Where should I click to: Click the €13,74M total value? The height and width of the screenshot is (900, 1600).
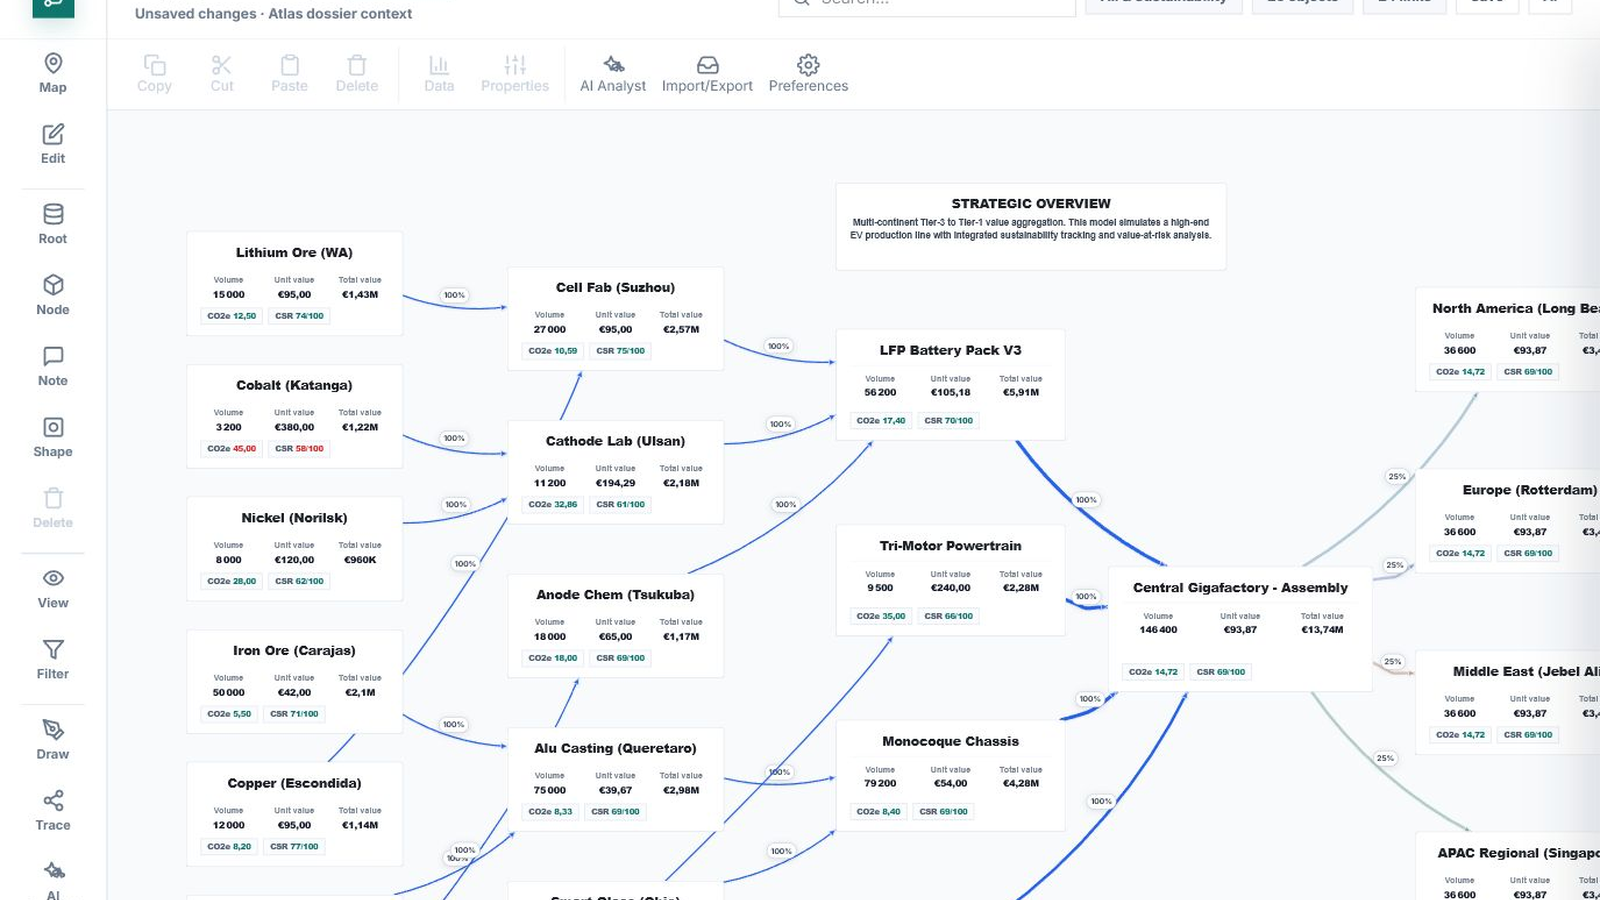tap(1322, 630)
